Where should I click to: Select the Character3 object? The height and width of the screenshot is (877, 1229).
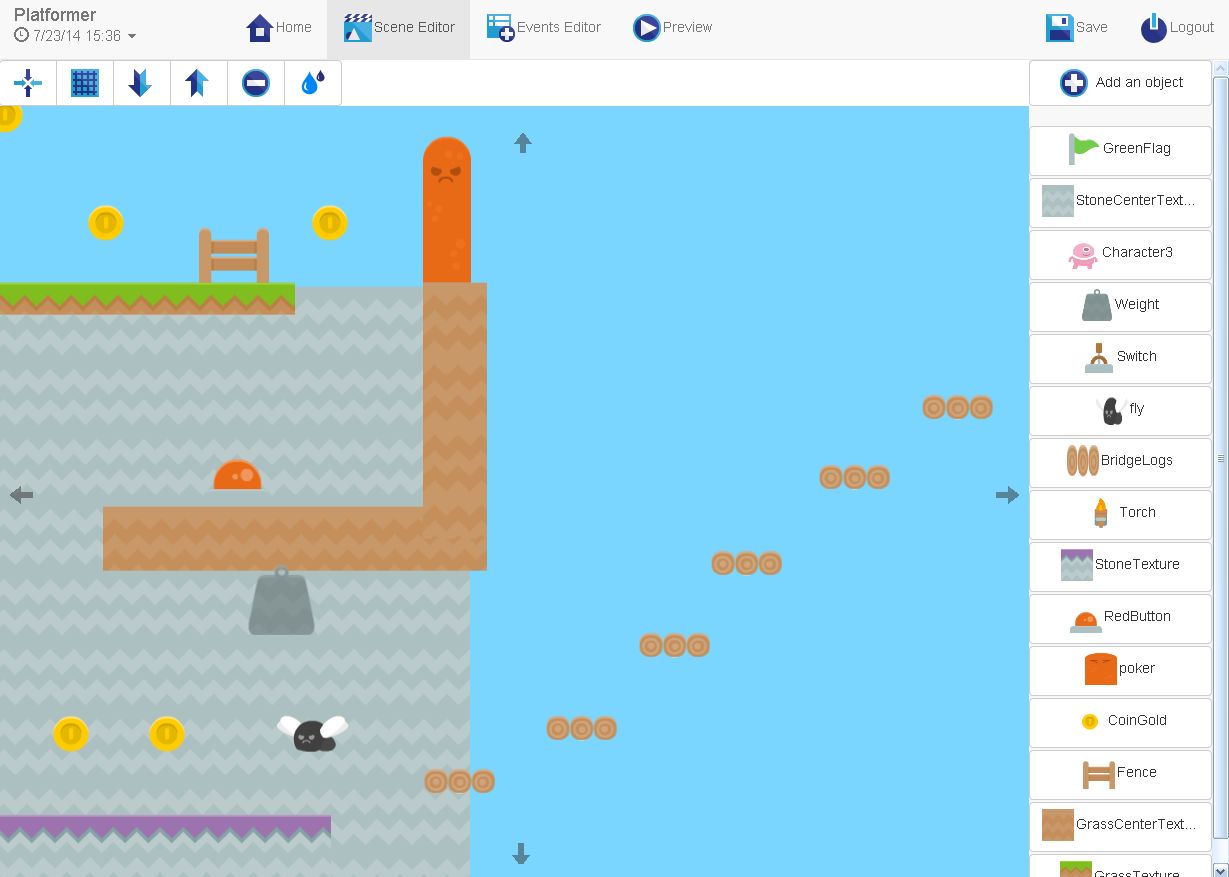point(1120,252)
